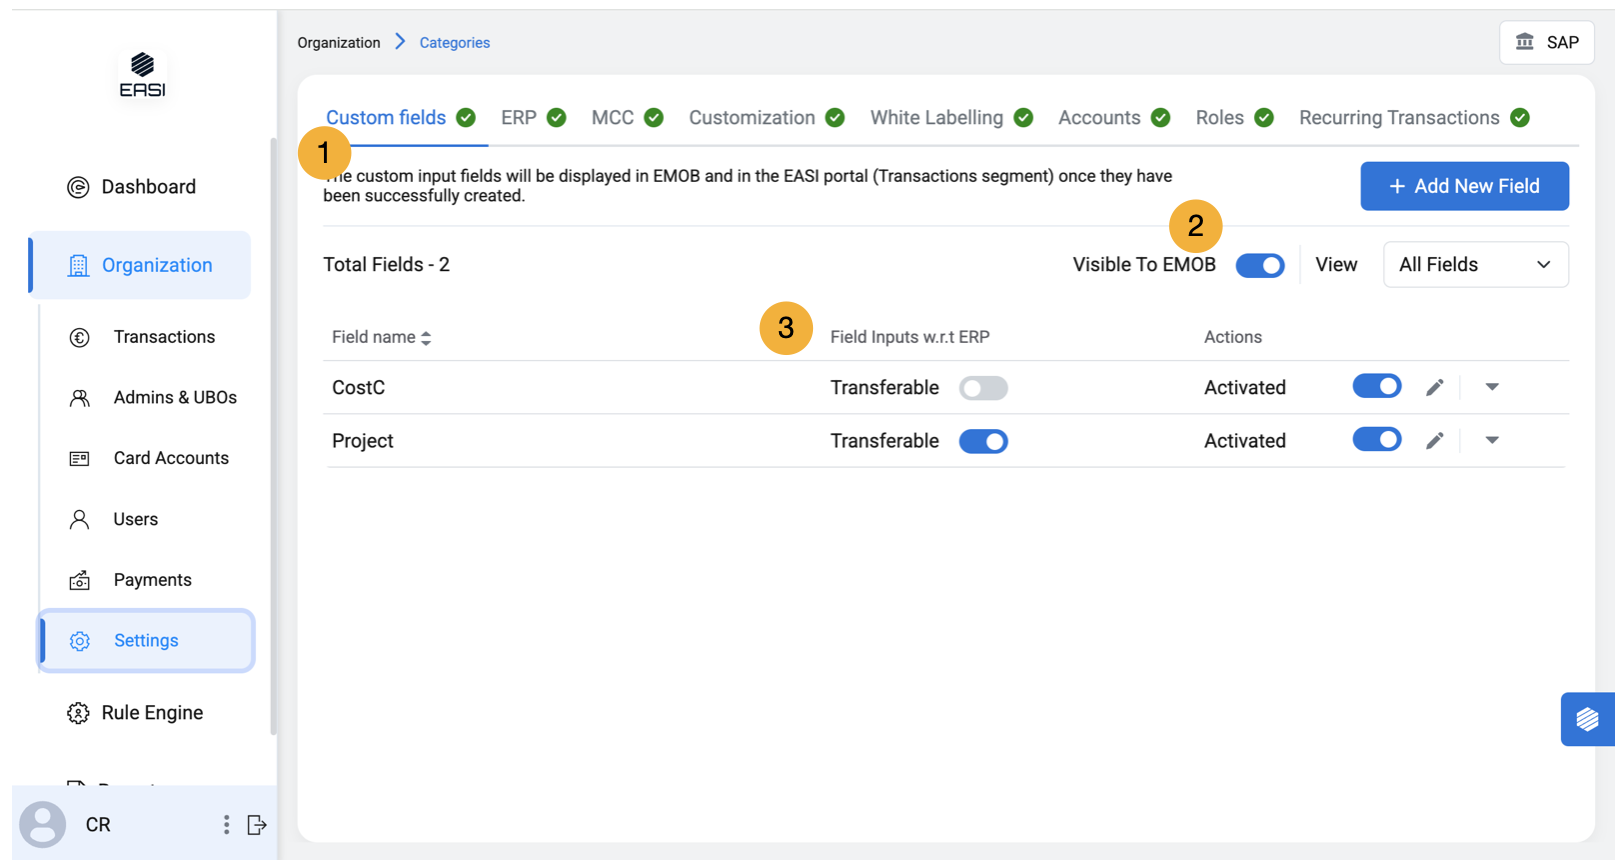Viewport: 1622px width, 860px height.
Task: Click the Categories breadcrumb link
Action: point(454,43)
